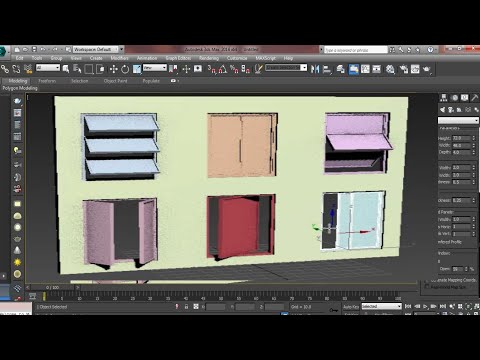Open Select by Name dialog icon
This screenshot has height=360, width=480.
point(77,69)
